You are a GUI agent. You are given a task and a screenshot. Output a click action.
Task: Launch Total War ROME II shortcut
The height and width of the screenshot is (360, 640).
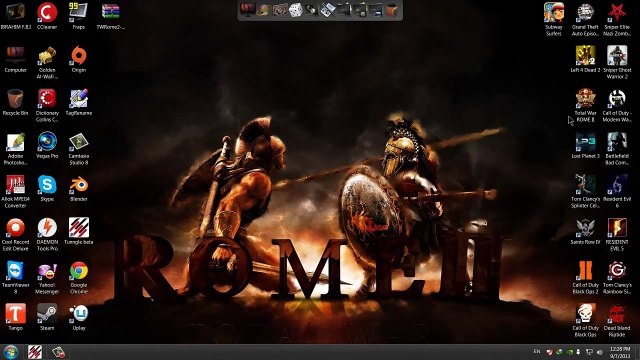click(x=585, y=105)
